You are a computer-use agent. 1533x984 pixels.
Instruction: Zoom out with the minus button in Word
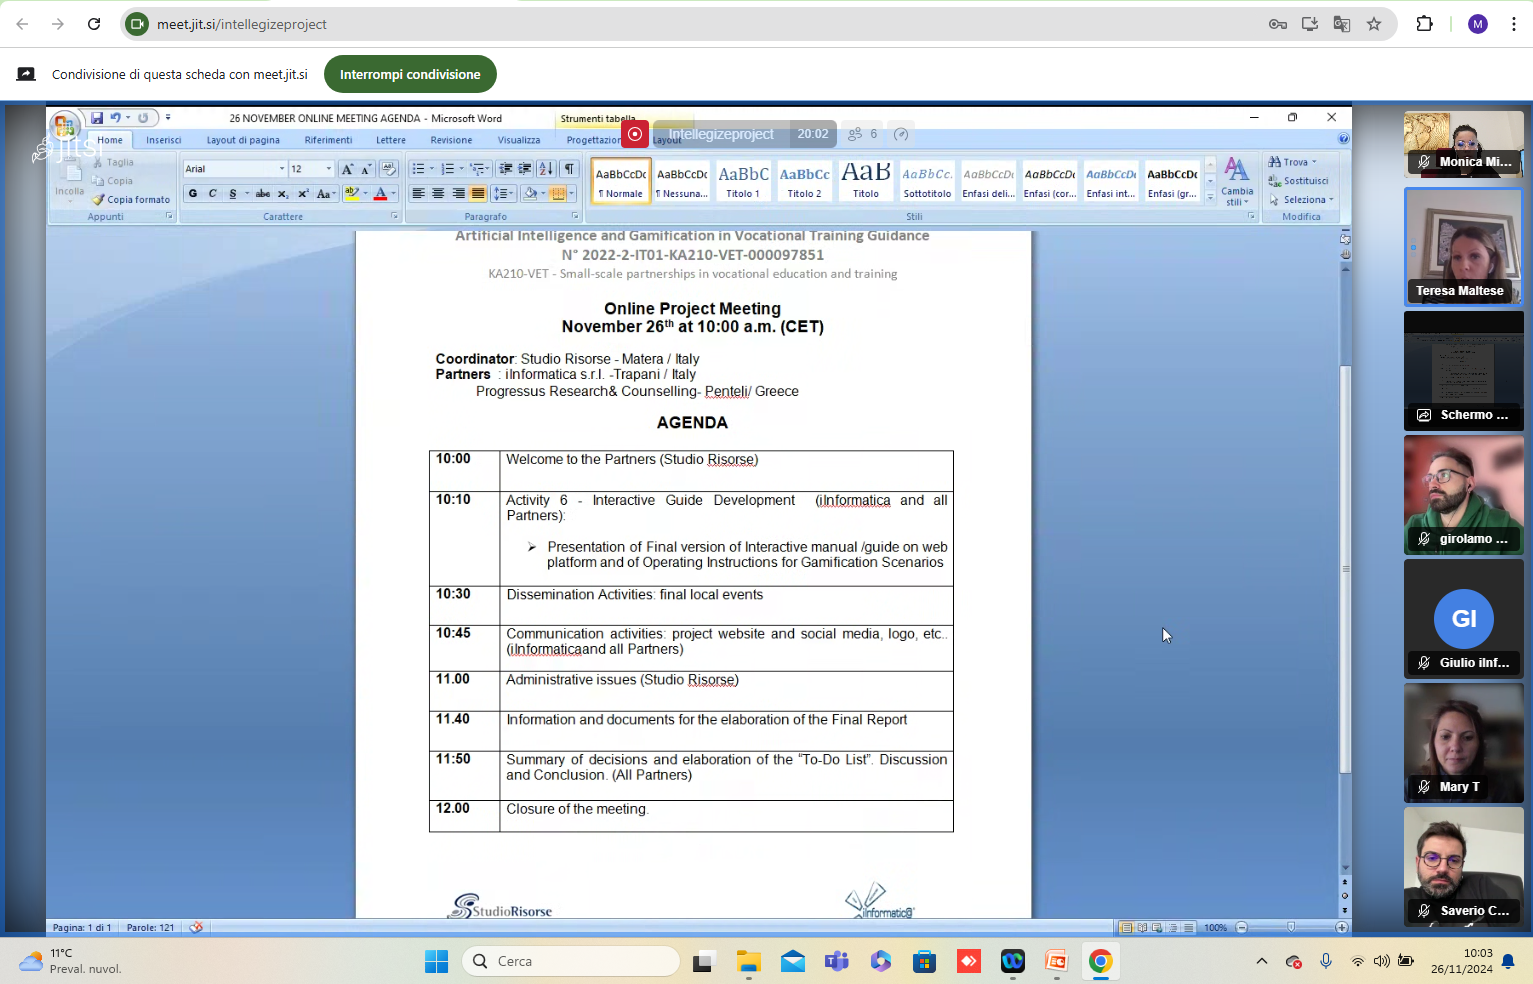point(1242,928)
